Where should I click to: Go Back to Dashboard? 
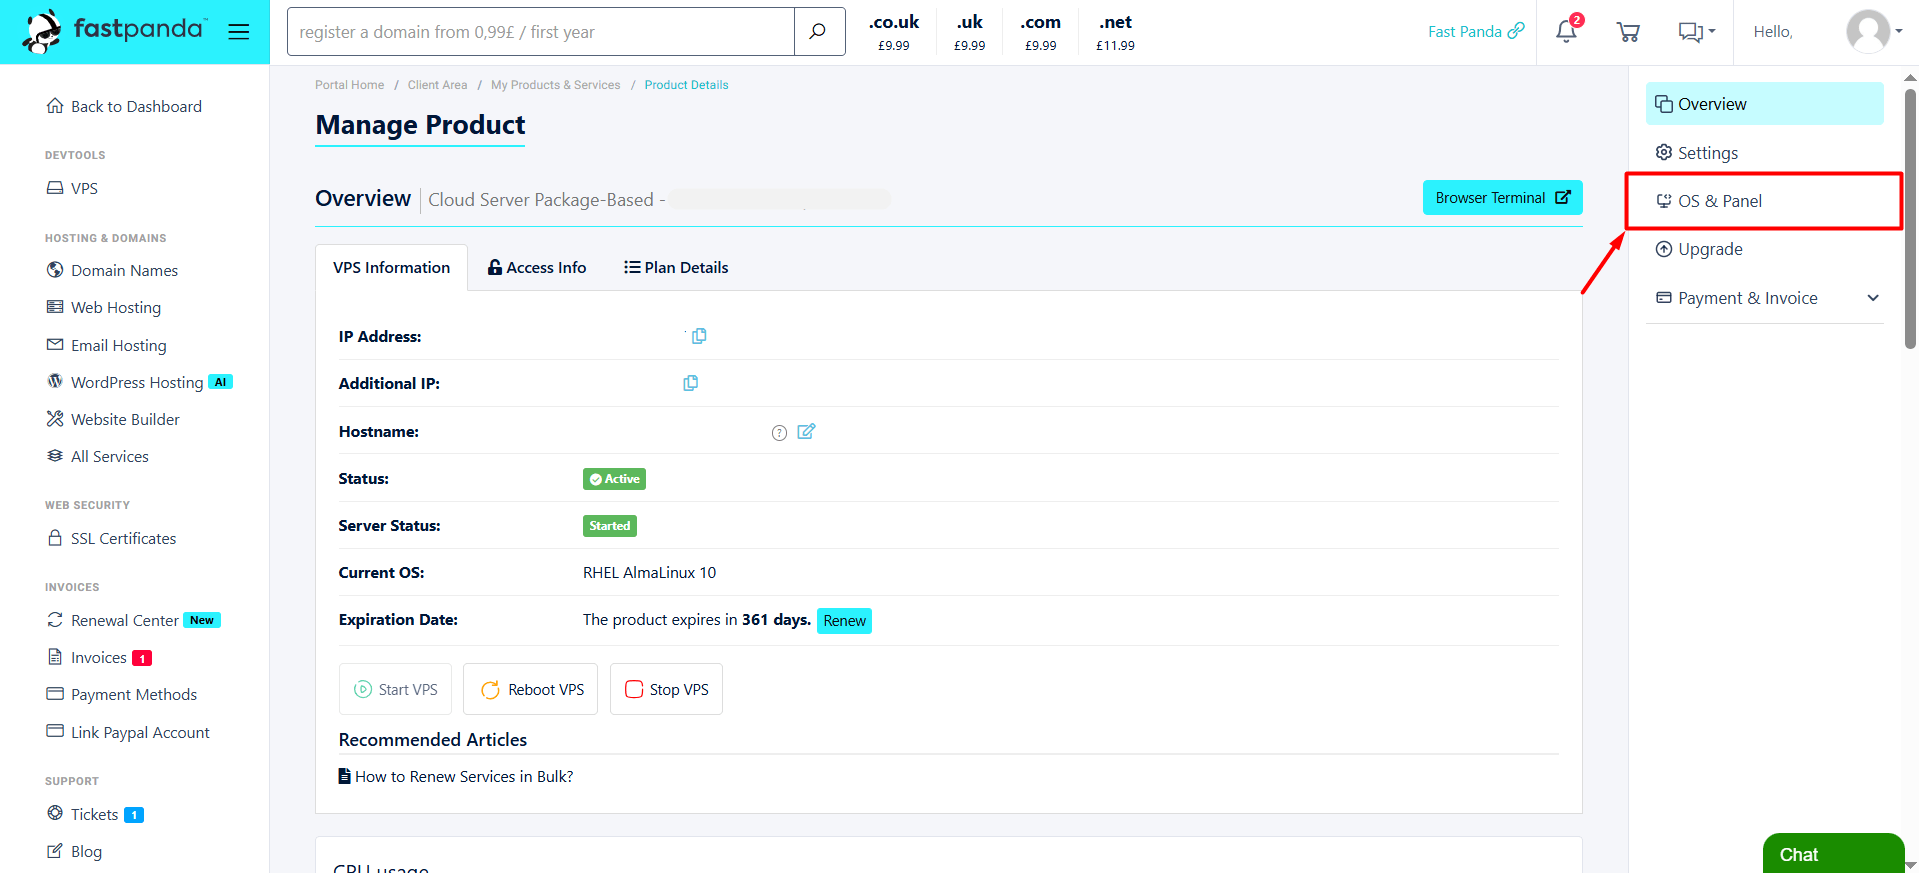[x=124, y=106]
